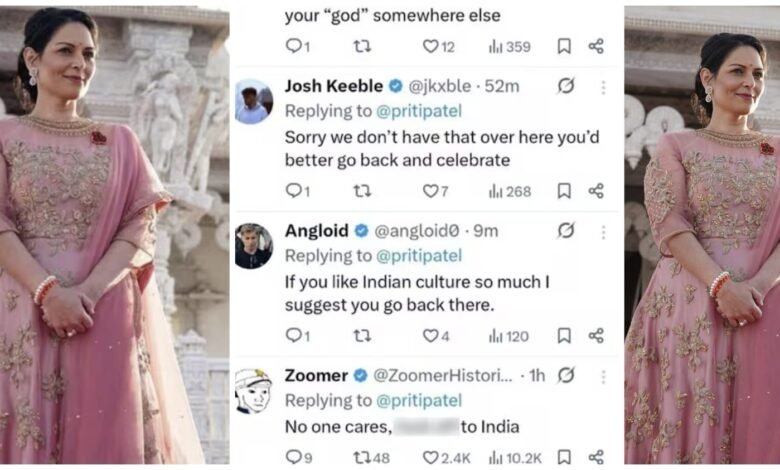The height and width of the screenshot is (470, 780).
Task: Click Angloid's profile avatar
Action: 253,245
